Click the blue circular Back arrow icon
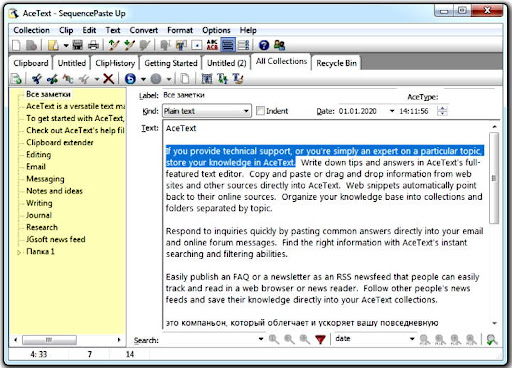512x368 pixels. (130, 79)
